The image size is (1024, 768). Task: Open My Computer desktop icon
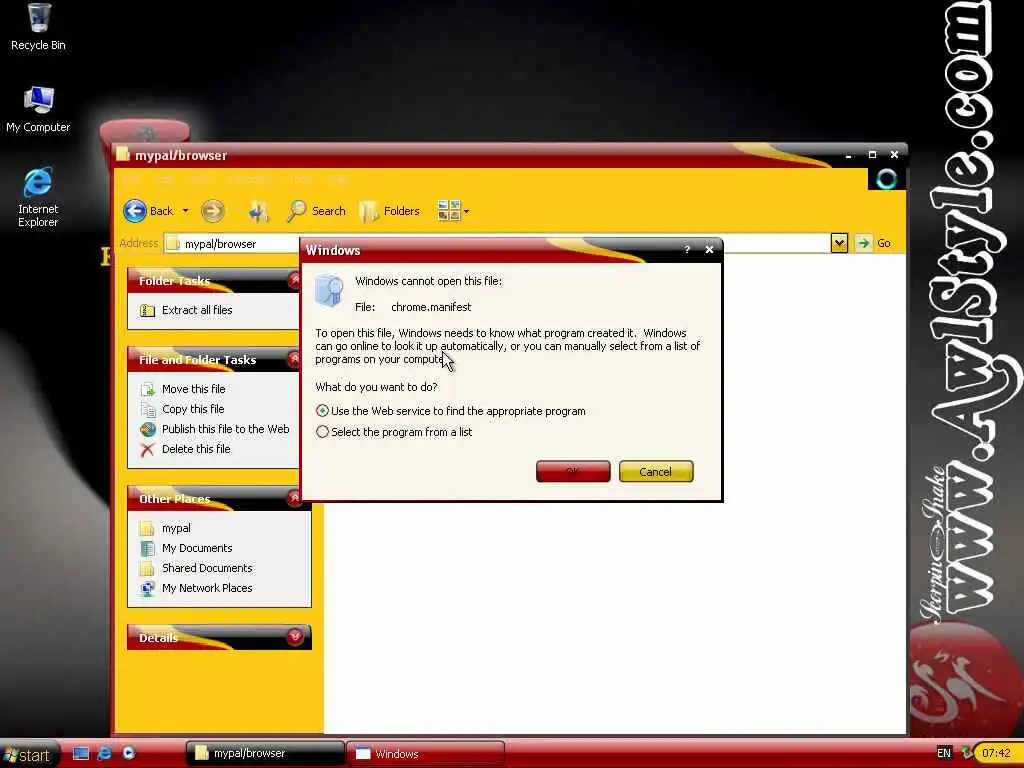coord(38,110)
